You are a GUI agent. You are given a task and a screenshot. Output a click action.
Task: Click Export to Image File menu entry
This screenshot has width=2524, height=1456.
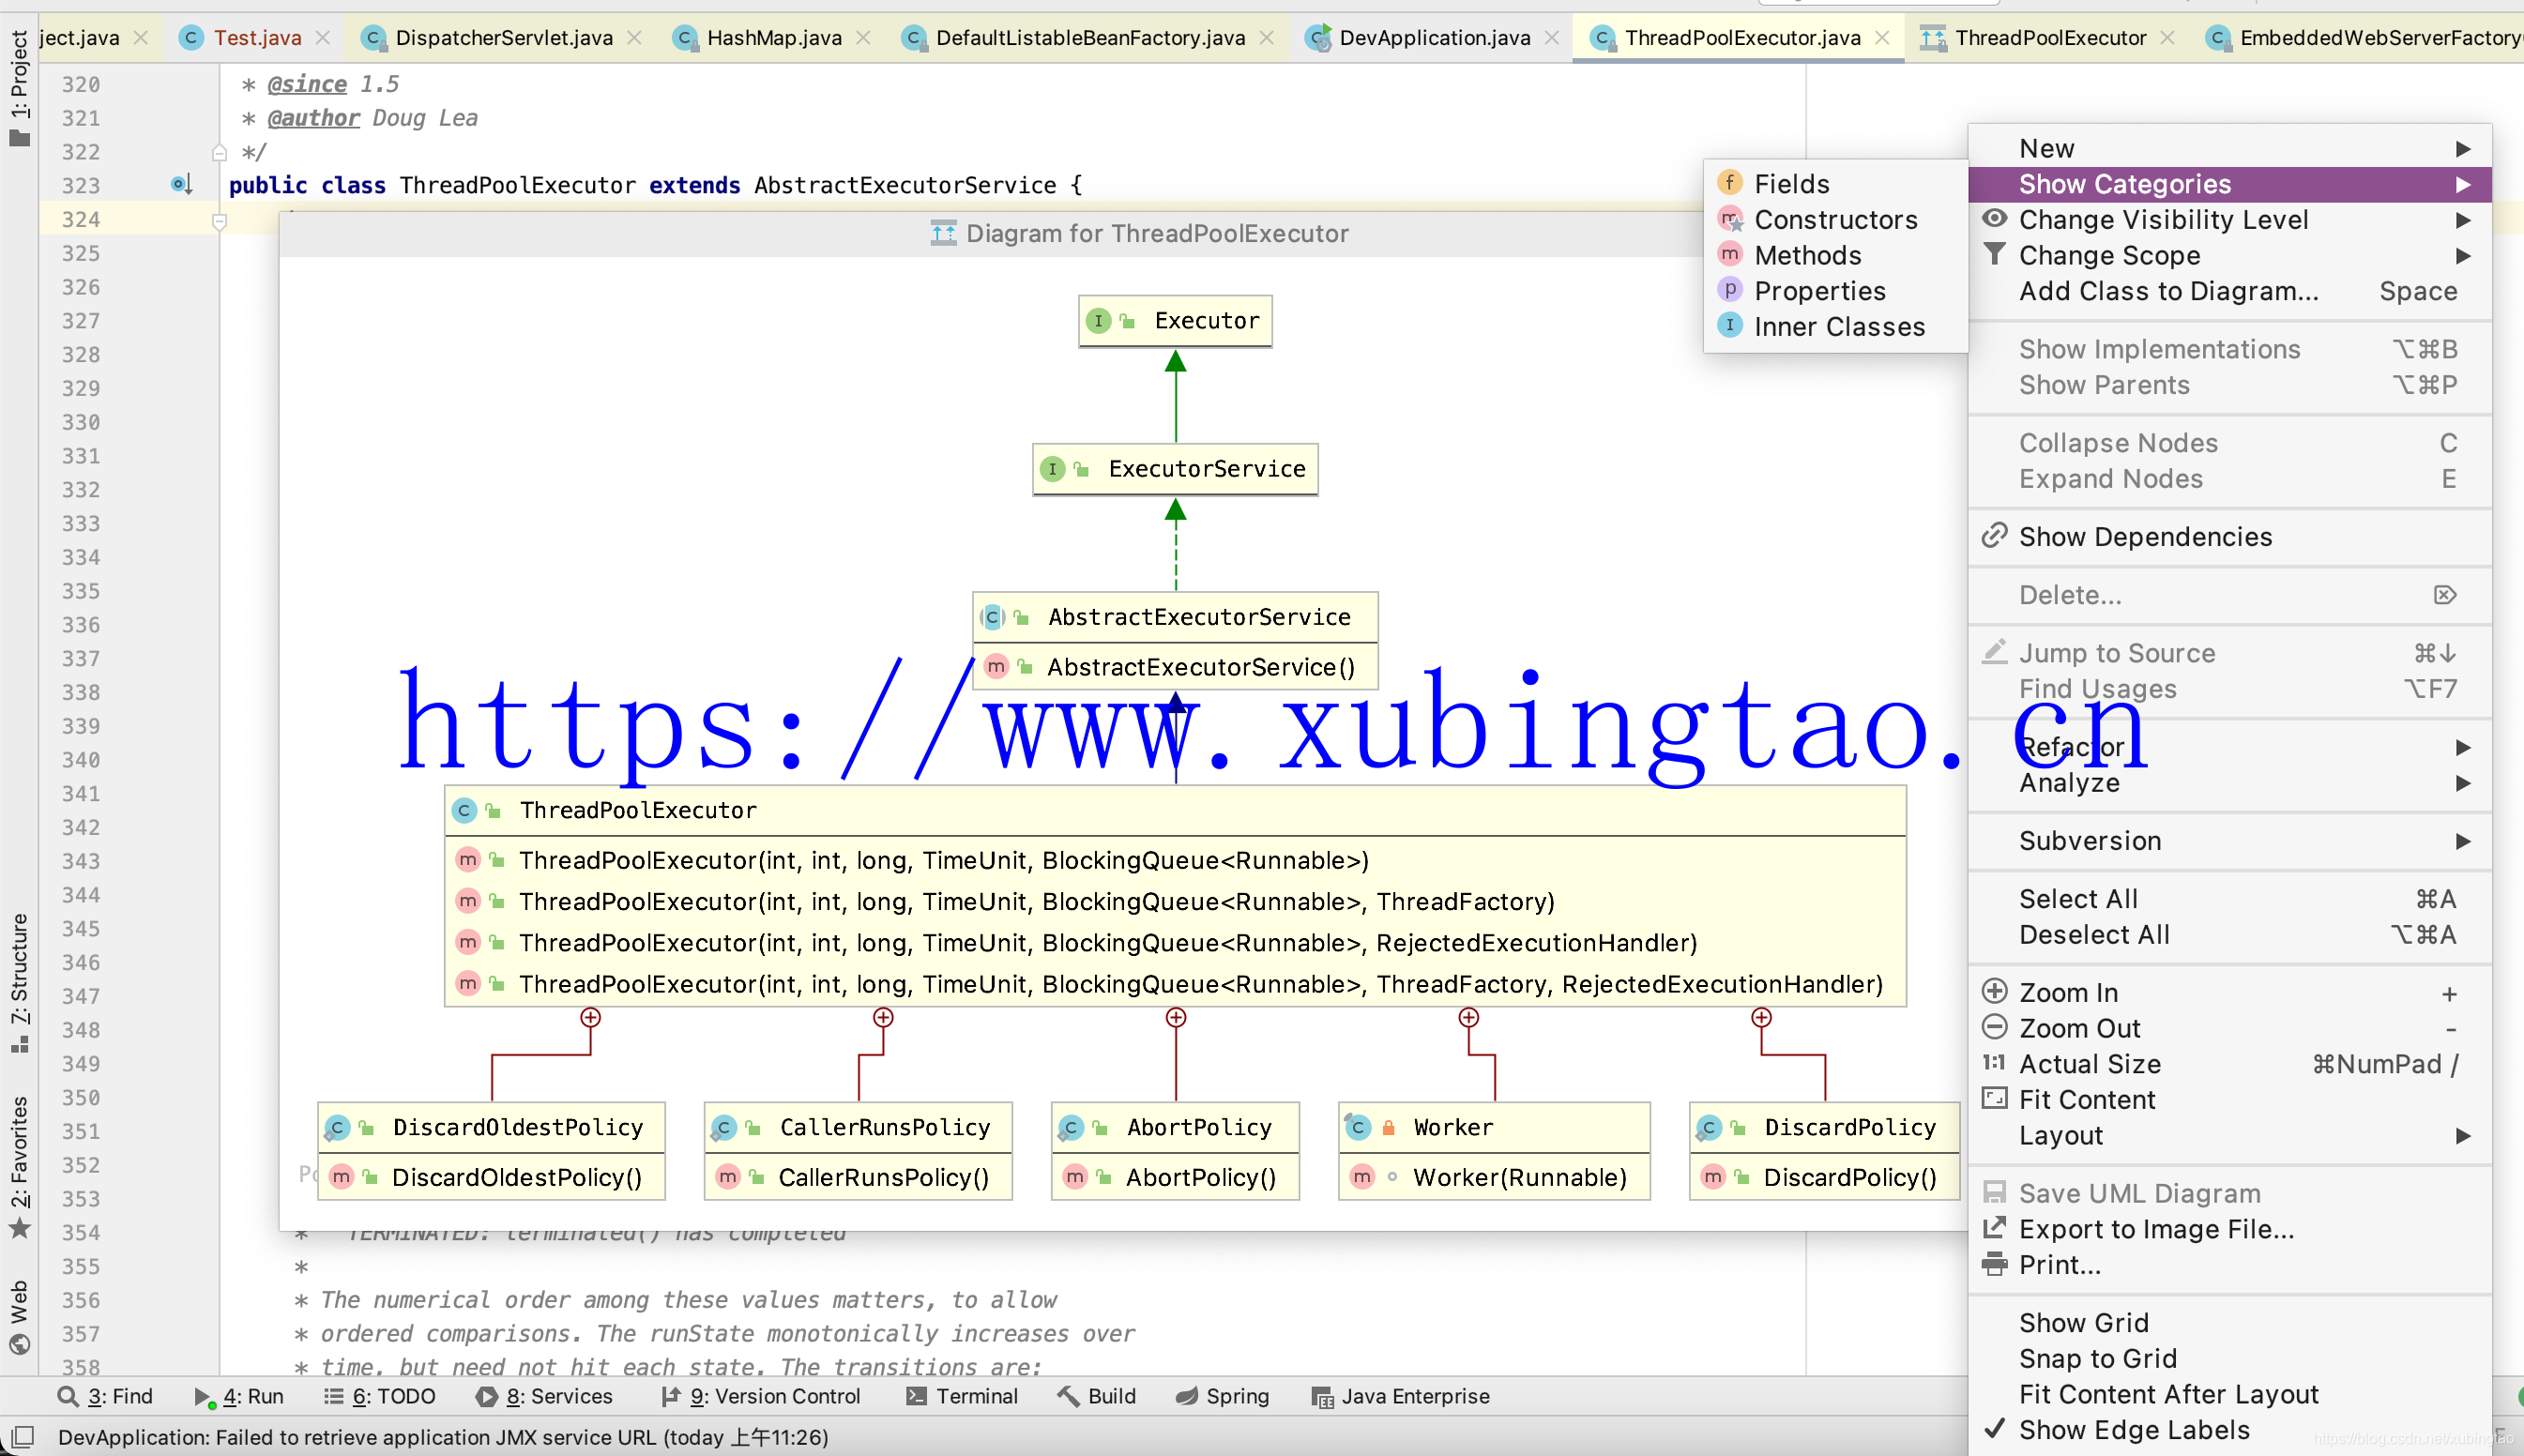pos(2156,1228)
